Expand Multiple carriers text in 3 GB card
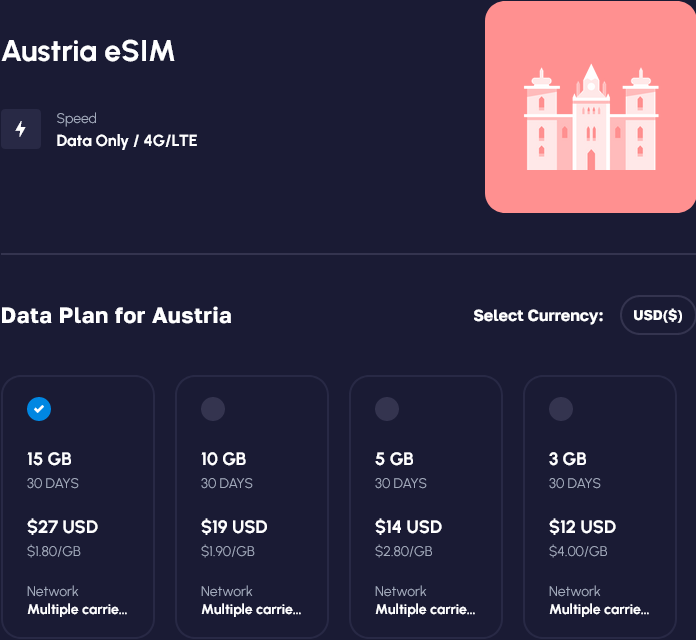The width and height of the screenshot is (696, 640). tap(599, 609)
